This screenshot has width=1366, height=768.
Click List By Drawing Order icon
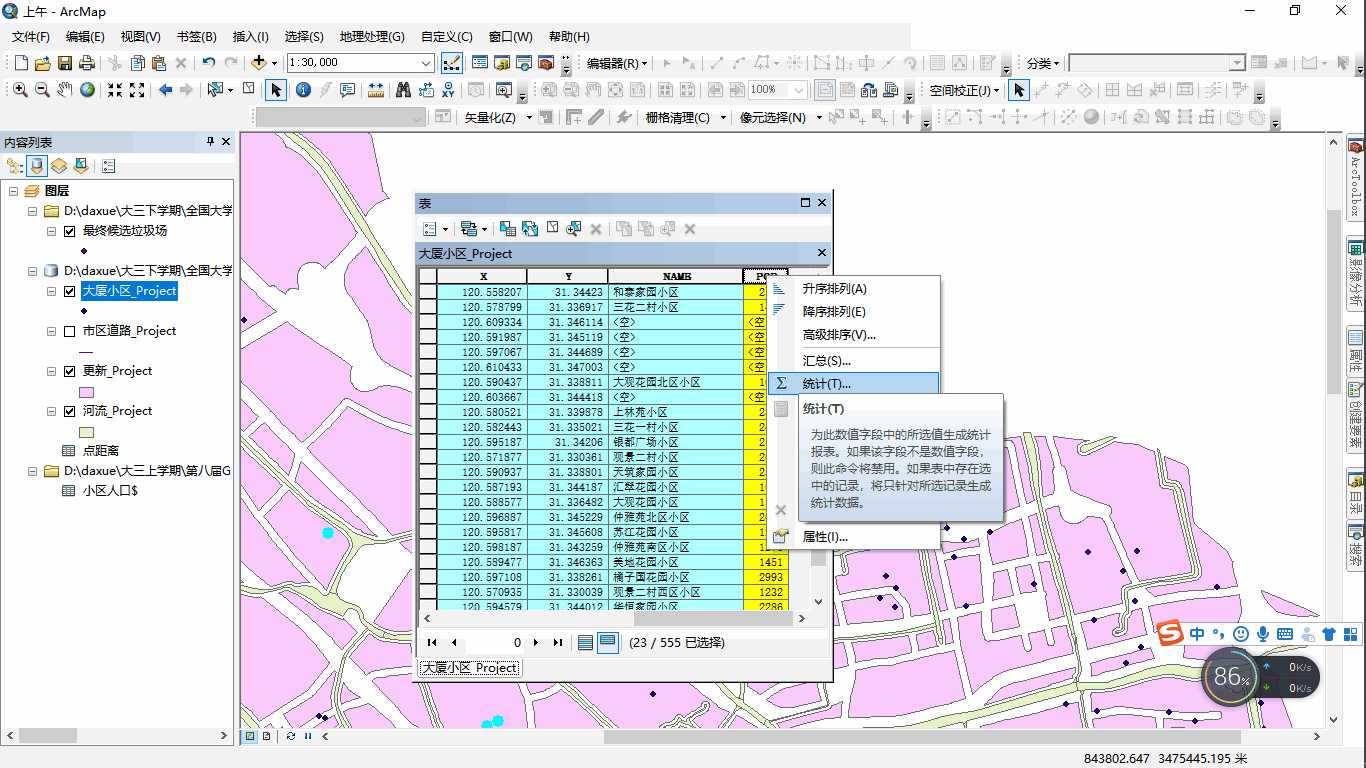click(x=15, y=166)
